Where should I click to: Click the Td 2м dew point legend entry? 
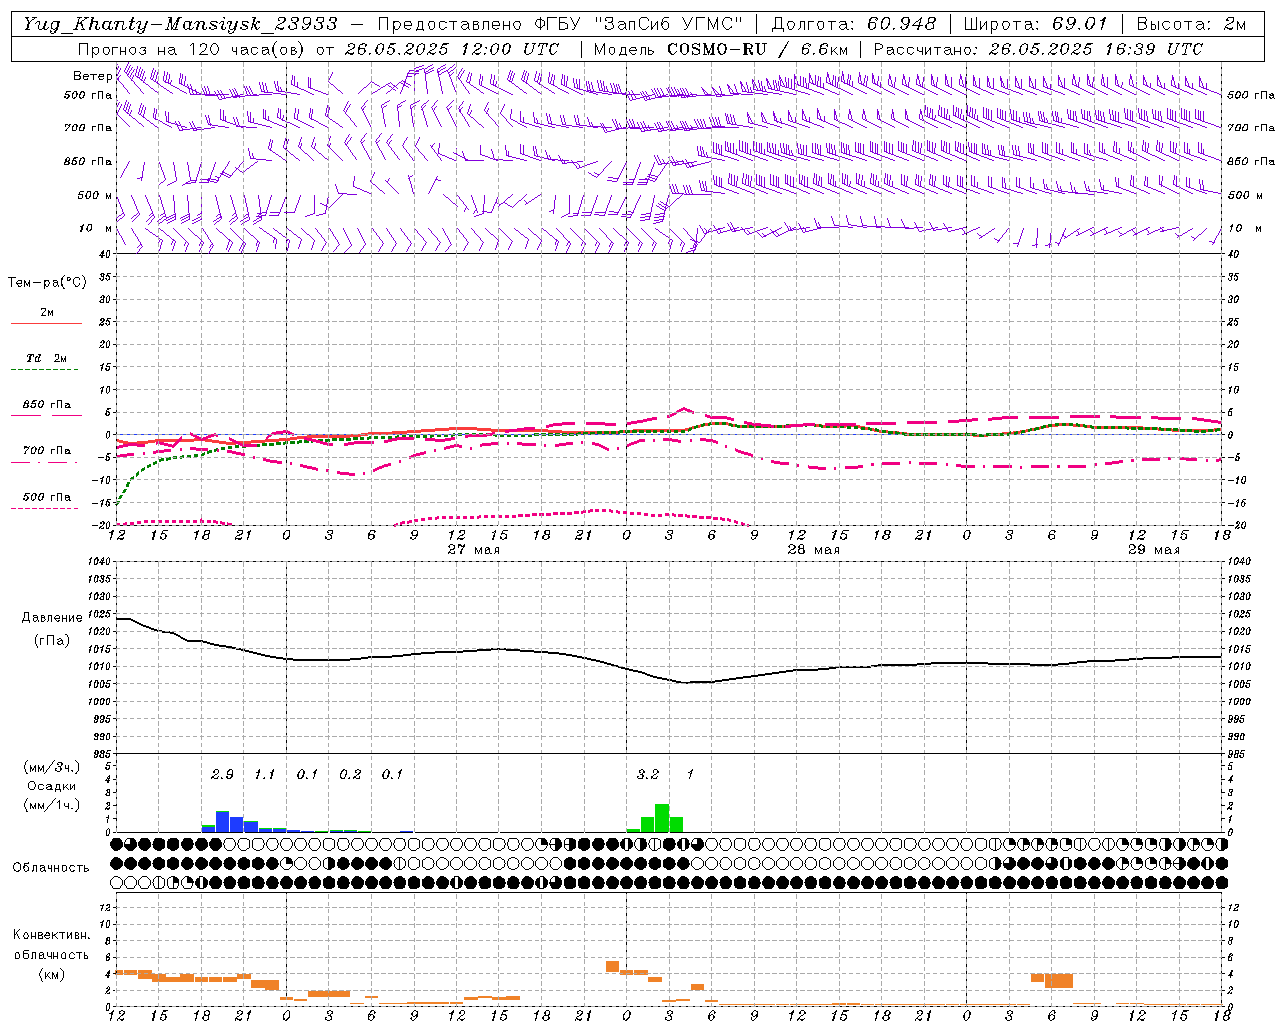(46, 362)
